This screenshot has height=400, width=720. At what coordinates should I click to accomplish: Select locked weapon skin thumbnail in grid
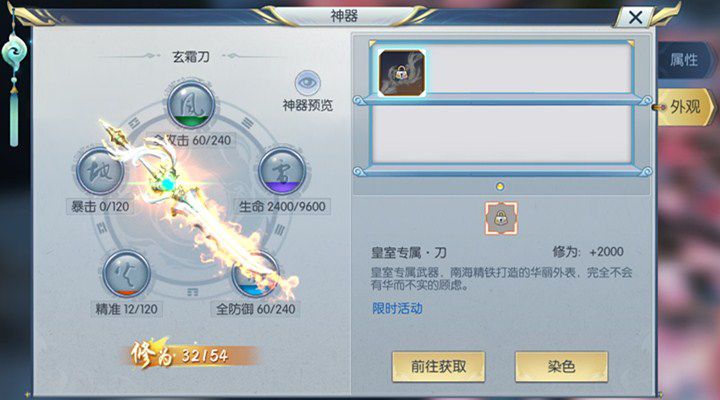402,73
